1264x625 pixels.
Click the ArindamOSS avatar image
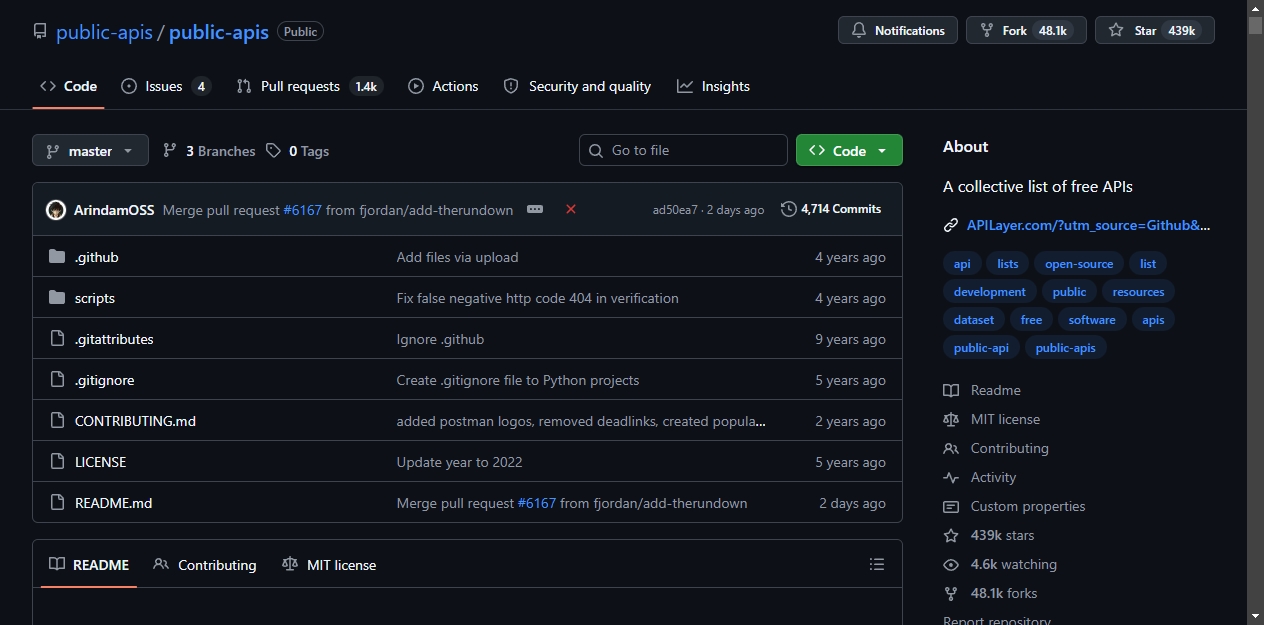click(56, 210)
